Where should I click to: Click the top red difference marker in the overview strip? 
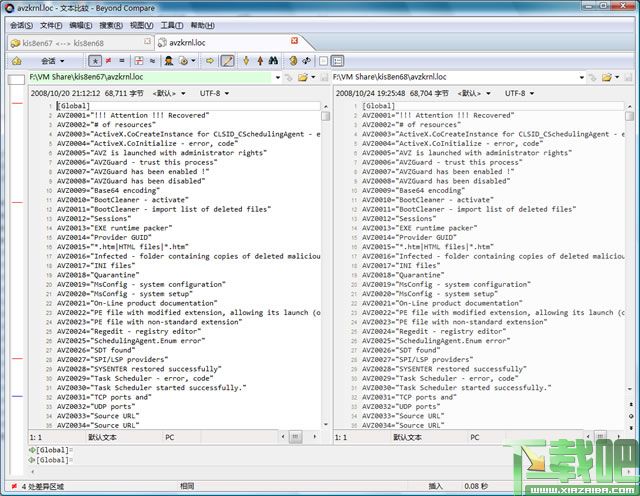coord(17,103)
